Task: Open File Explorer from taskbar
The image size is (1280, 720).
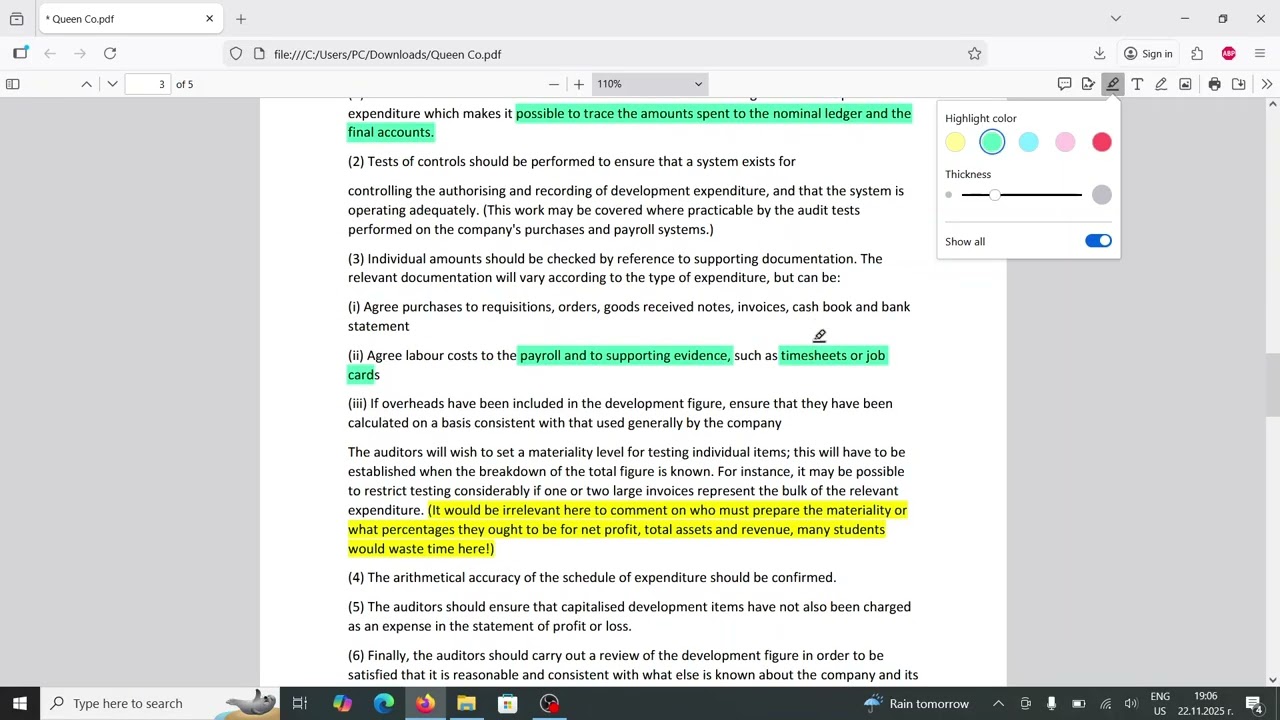Action: pyautogui.click(x=466, y=703)
